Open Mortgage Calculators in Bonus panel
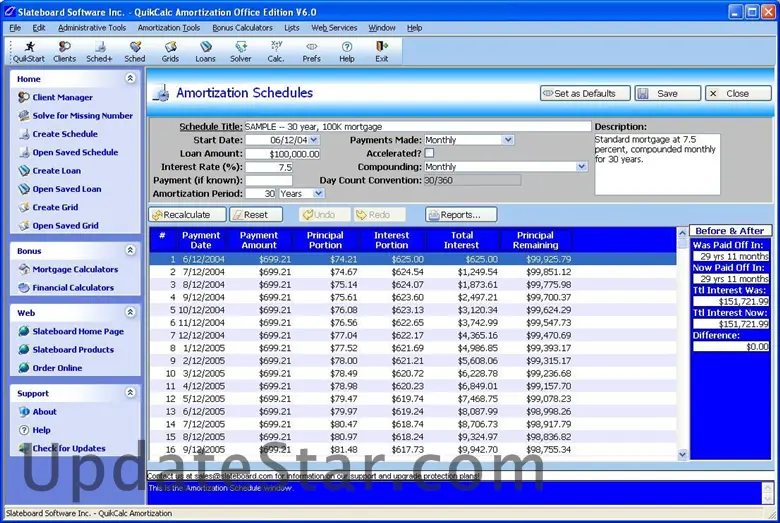 [69, 269]
